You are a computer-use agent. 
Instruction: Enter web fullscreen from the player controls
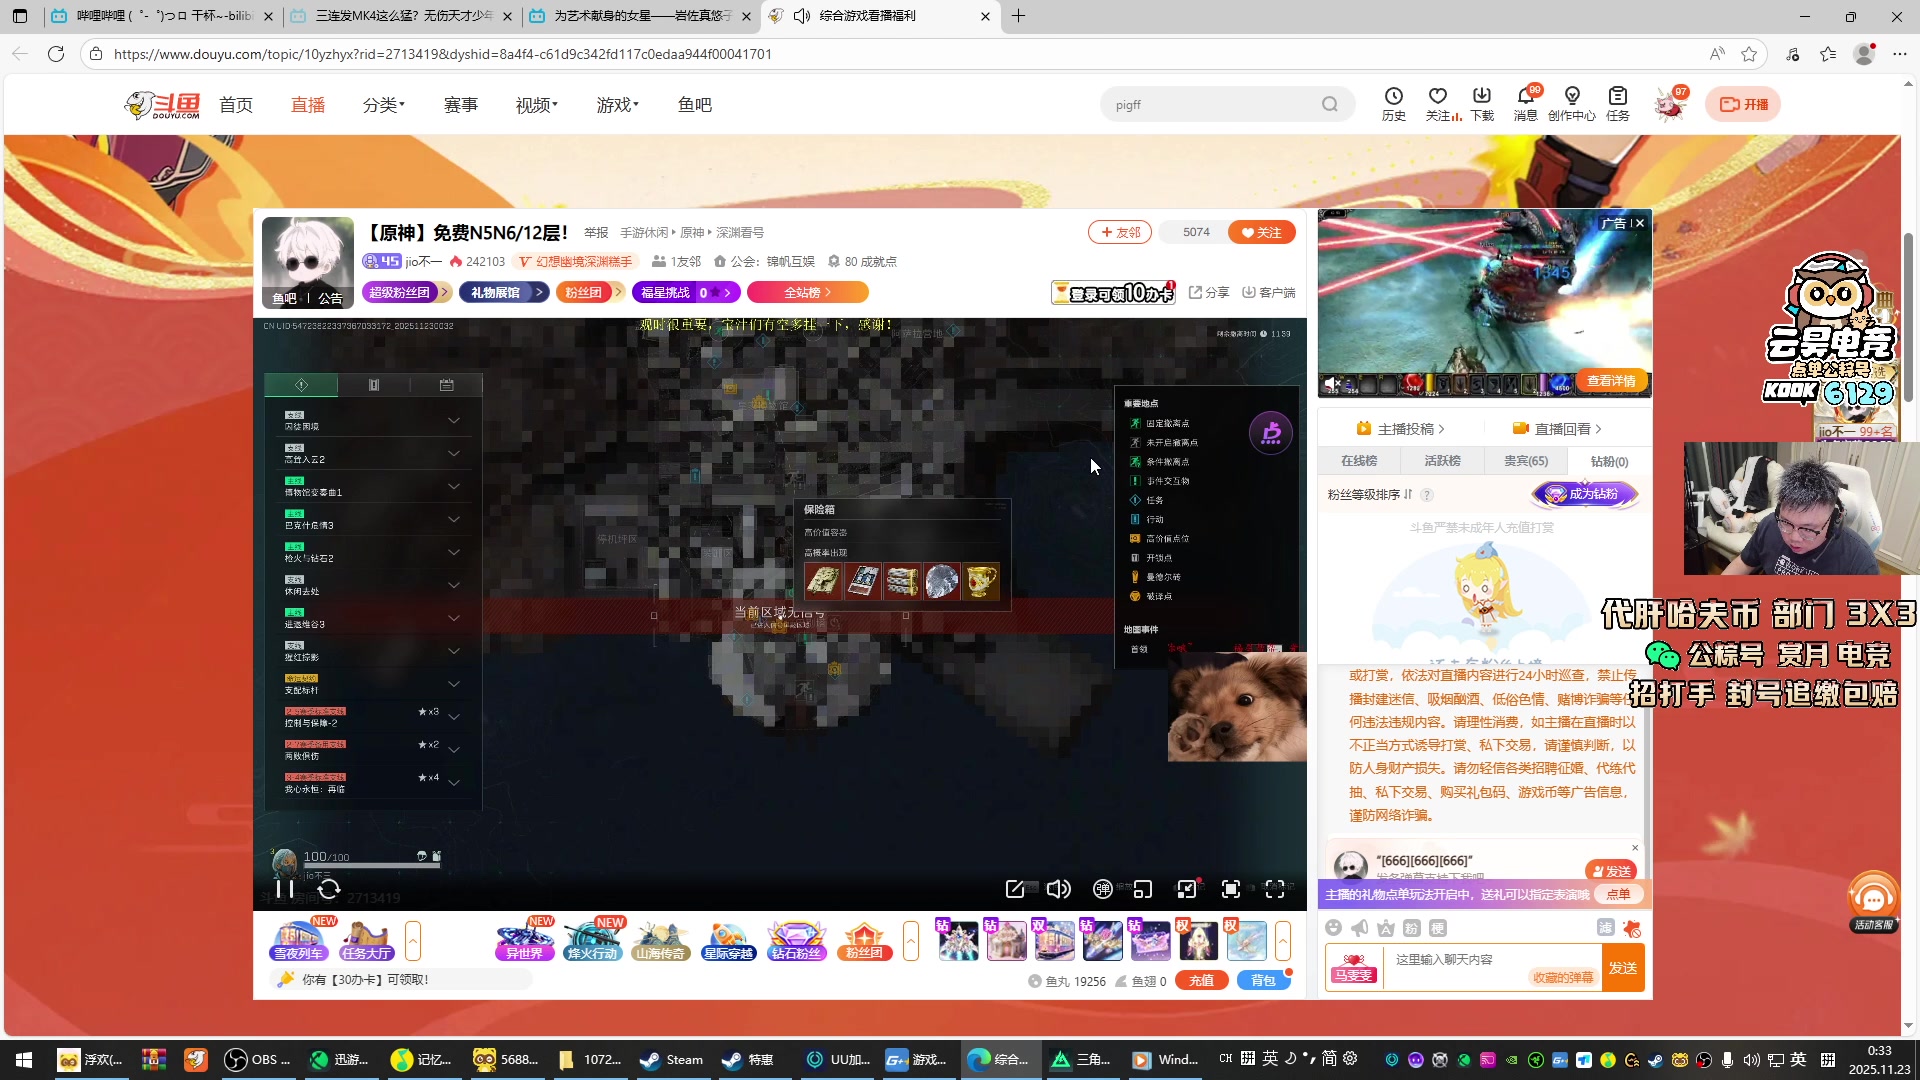pyautogui.click(x=1231, y=888)
